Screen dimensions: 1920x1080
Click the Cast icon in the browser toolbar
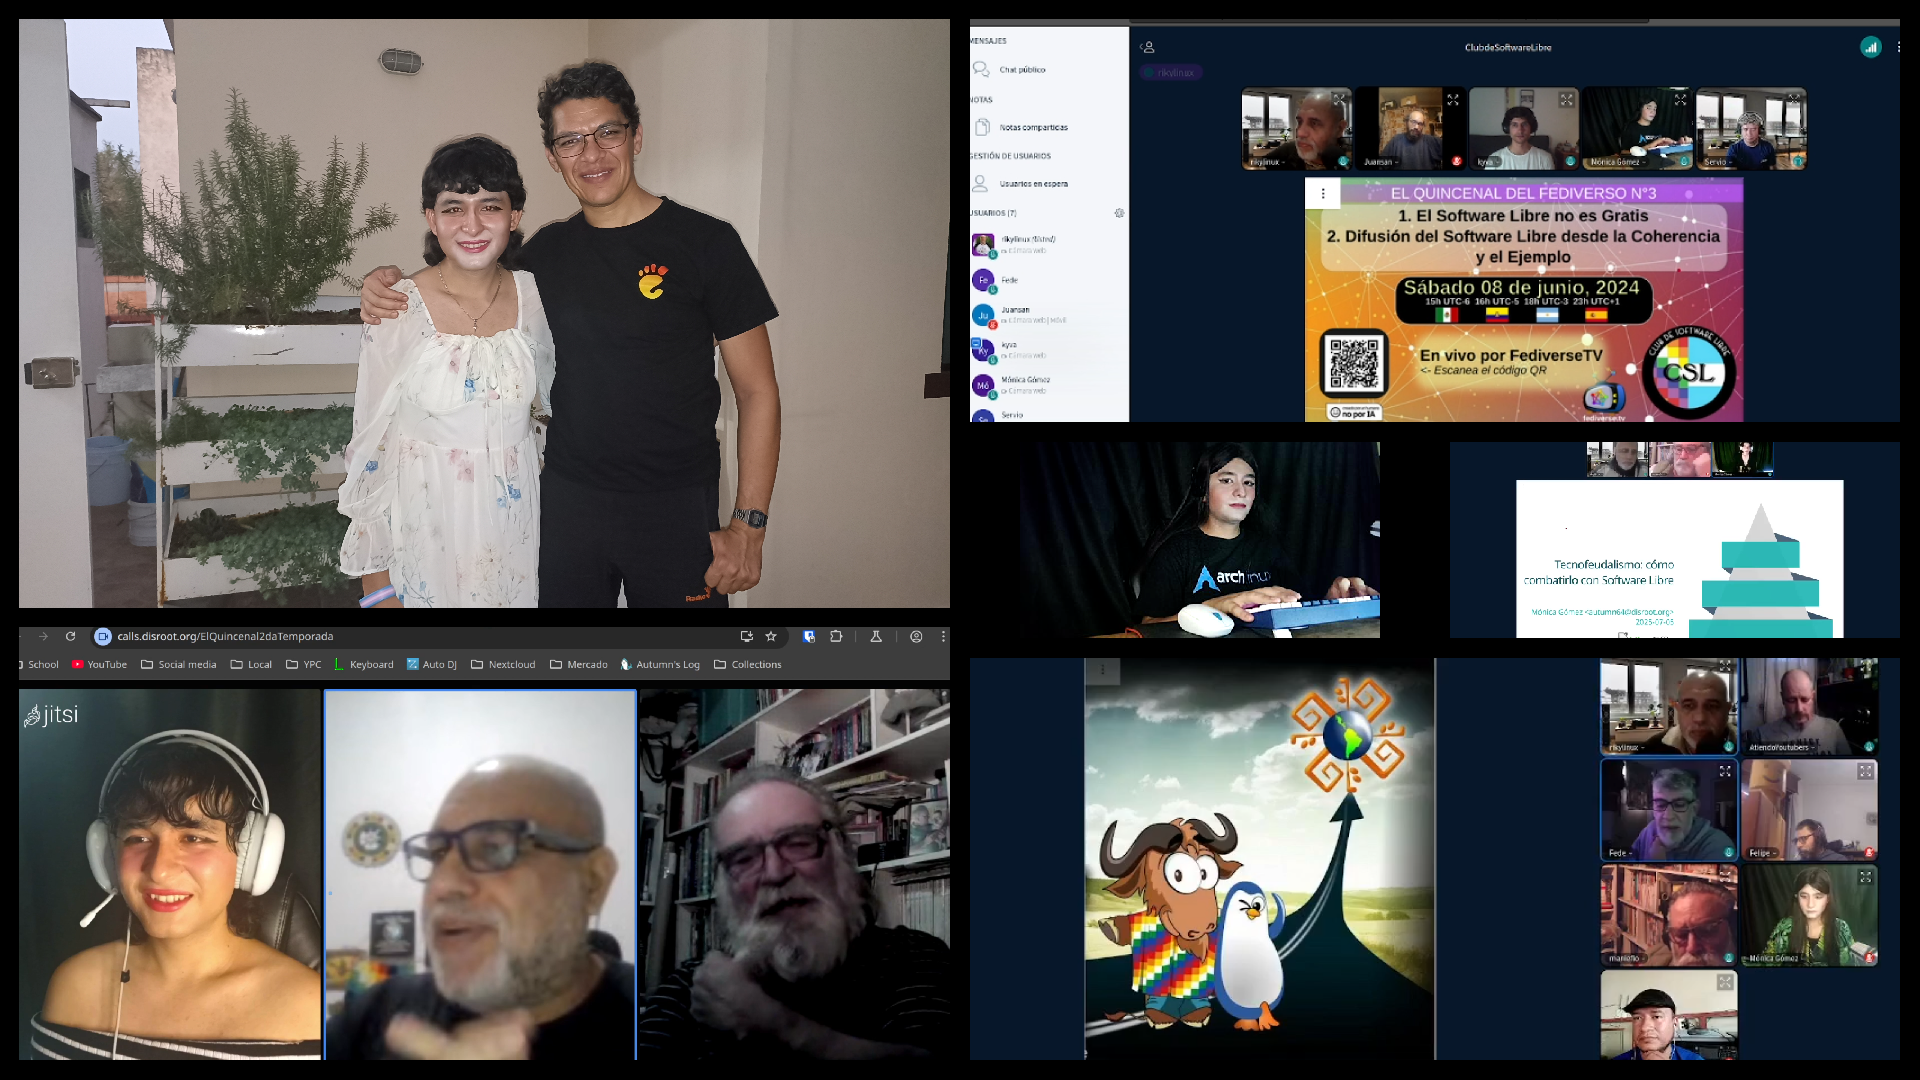coord(746,637)
